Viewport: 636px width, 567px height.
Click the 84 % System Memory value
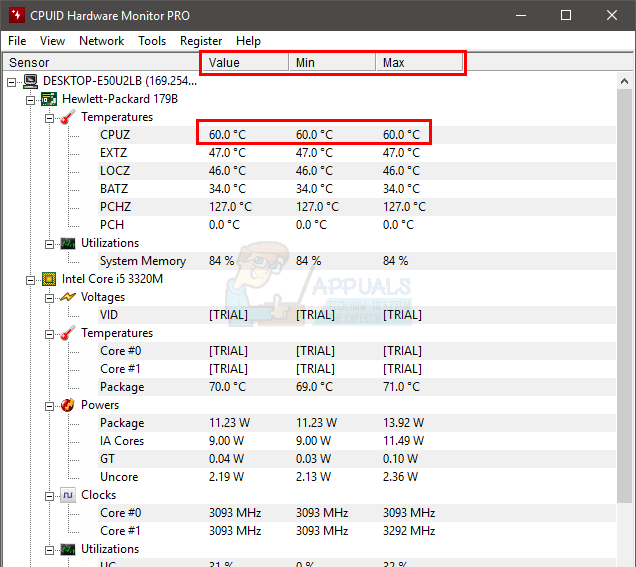pos(221,261)
